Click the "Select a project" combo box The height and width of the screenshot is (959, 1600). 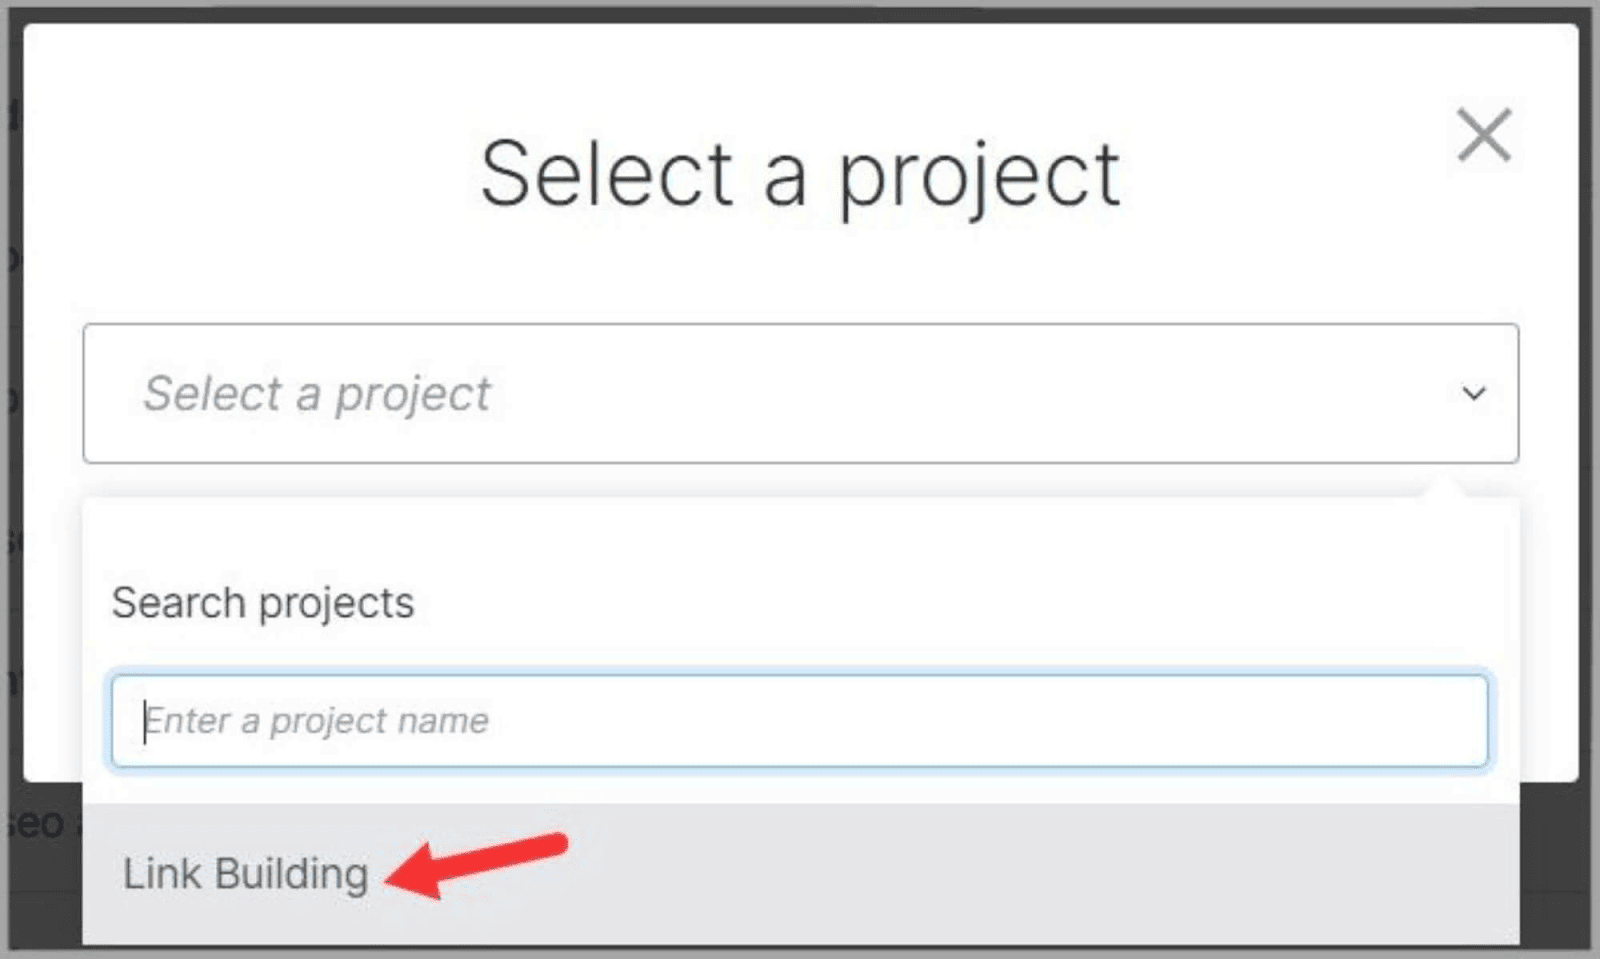[x=800, y=394]
